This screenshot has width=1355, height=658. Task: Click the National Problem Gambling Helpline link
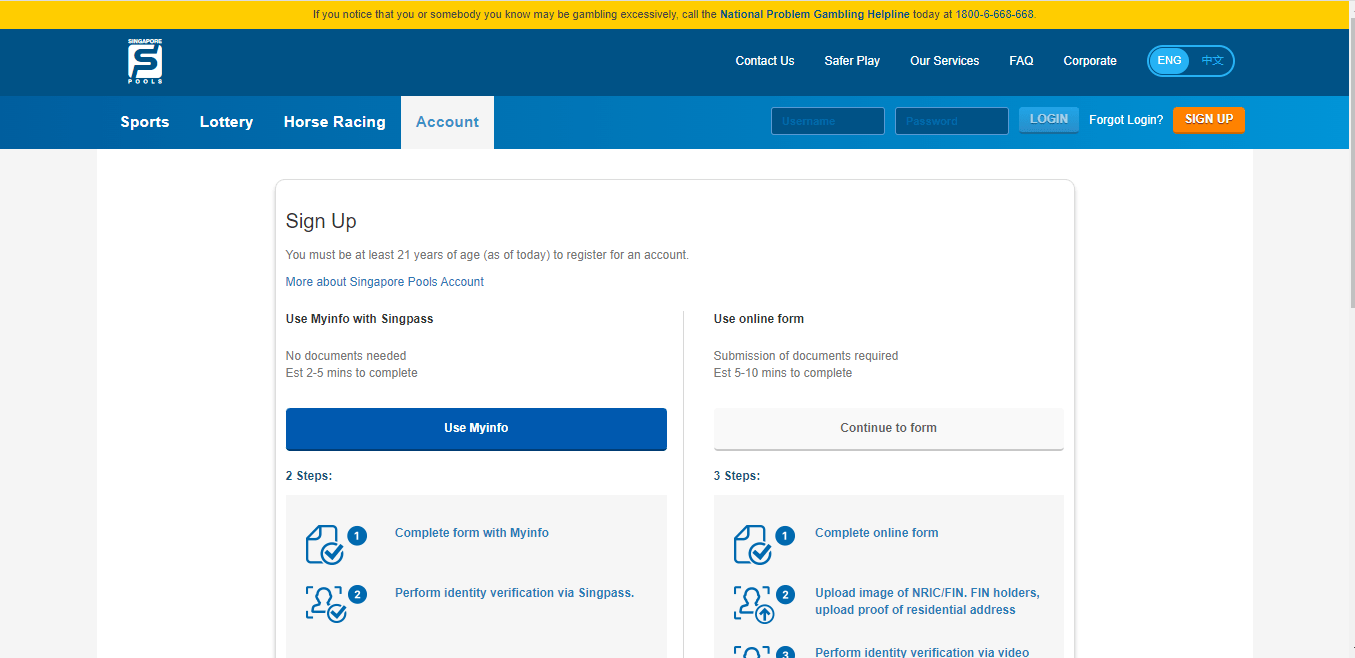(815, 15)
